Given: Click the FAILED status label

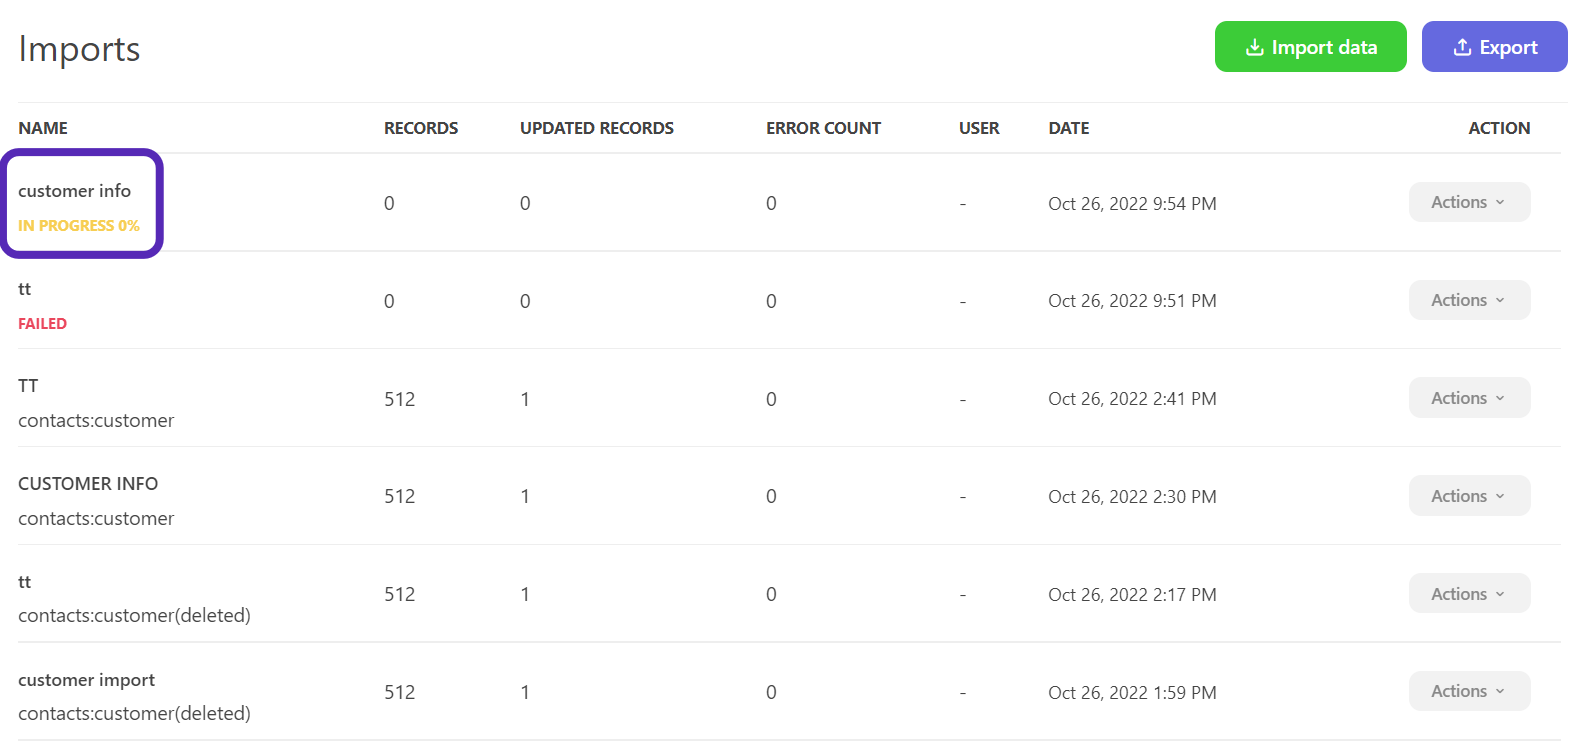Looking at the screenshot, I should (x=42, y=324).
